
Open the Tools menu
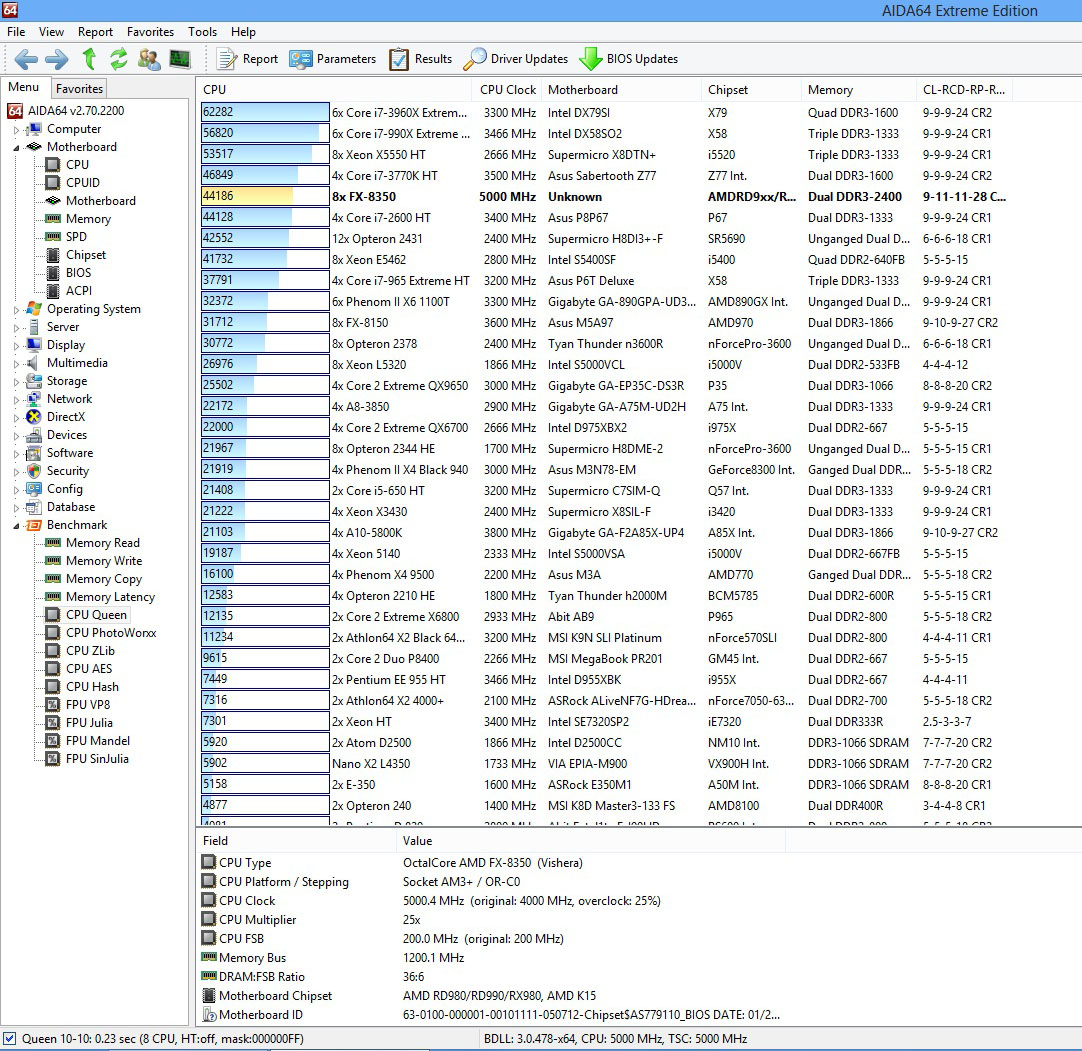point(202,32)
